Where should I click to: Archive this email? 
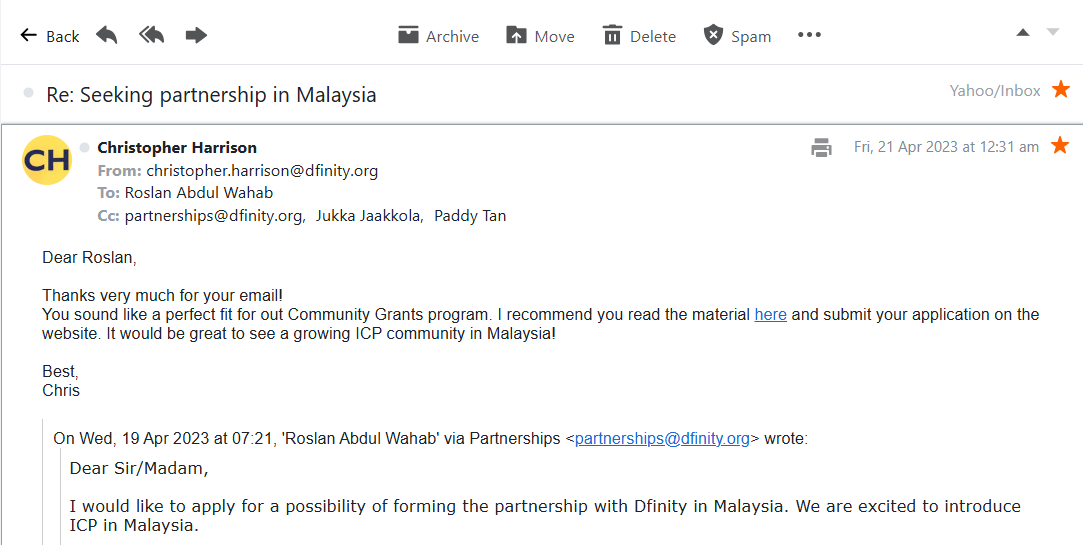click(438, 36)
